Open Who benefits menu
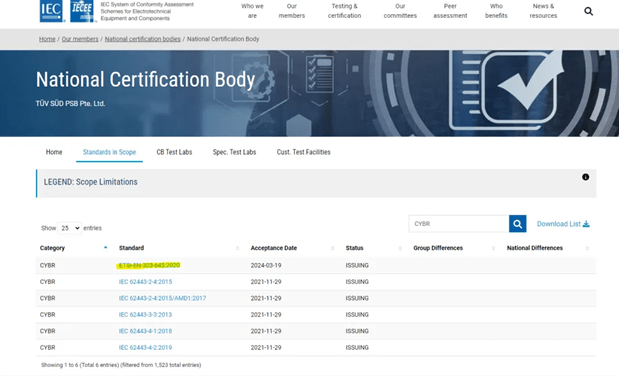The image size is (619, 376). click(496, 11)
